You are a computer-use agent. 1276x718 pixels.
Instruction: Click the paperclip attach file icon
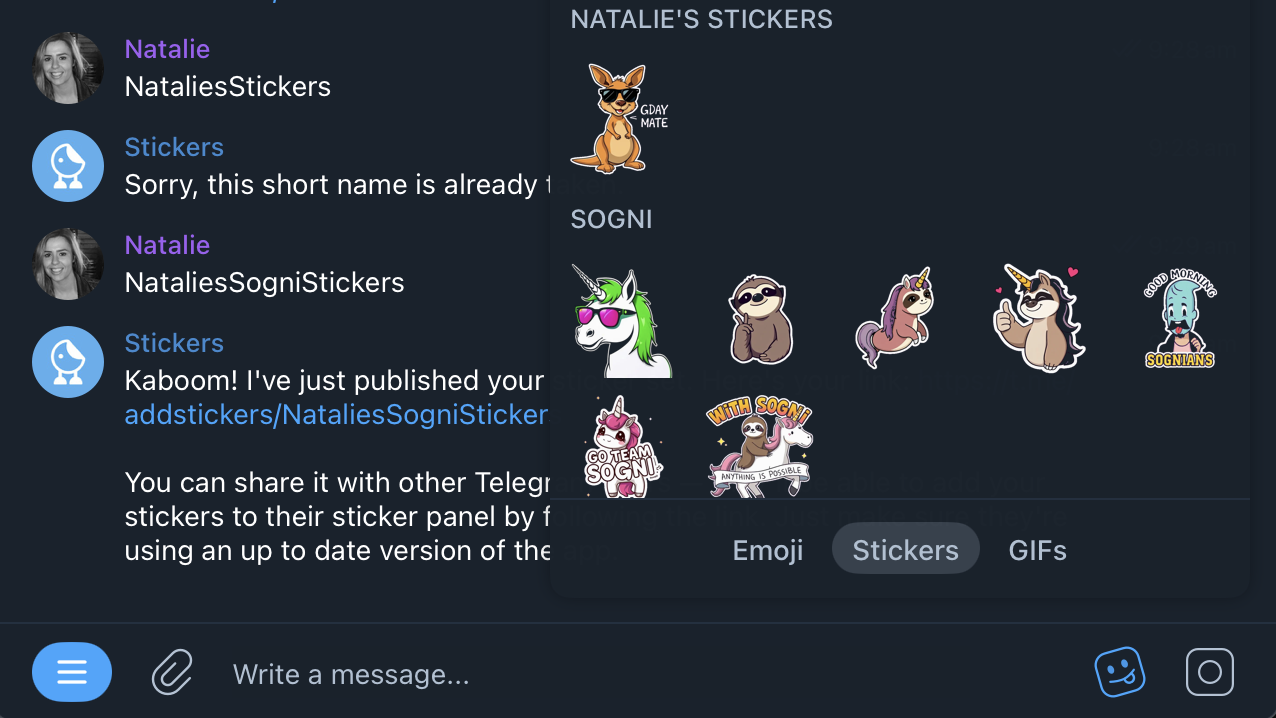tap(172, 672)
